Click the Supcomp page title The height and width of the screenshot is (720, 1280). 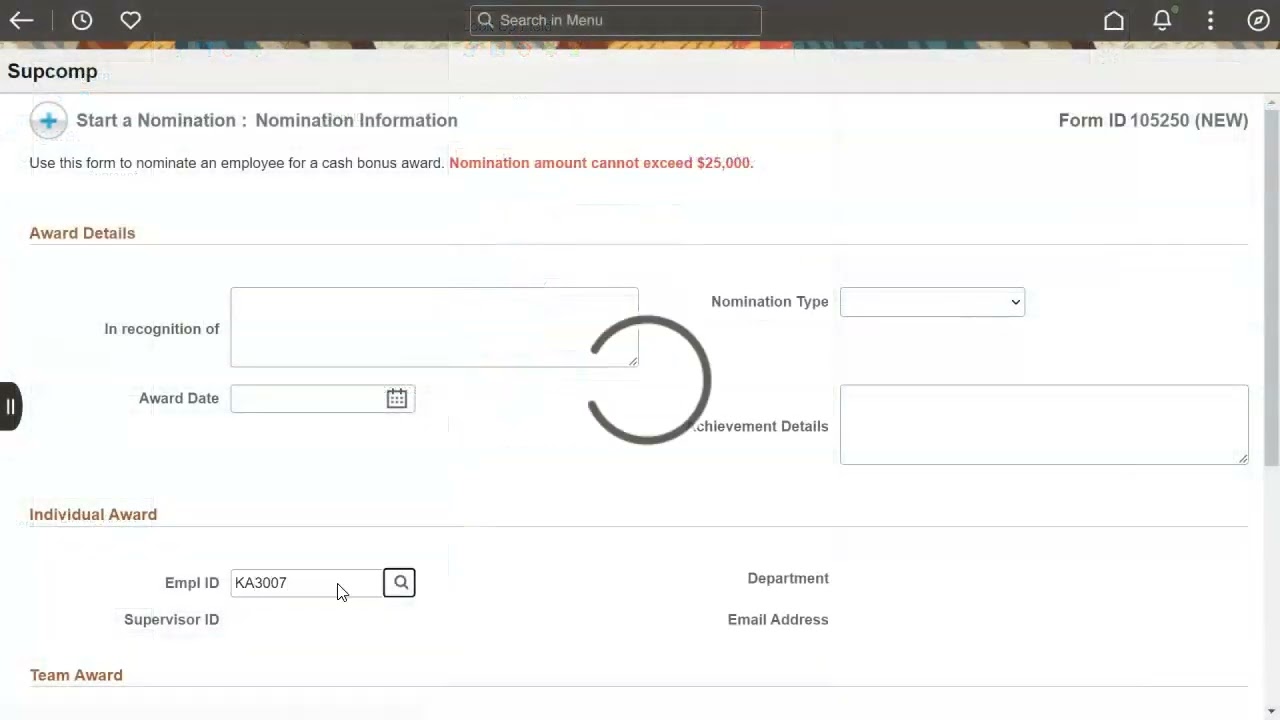(x=52, y=71)
